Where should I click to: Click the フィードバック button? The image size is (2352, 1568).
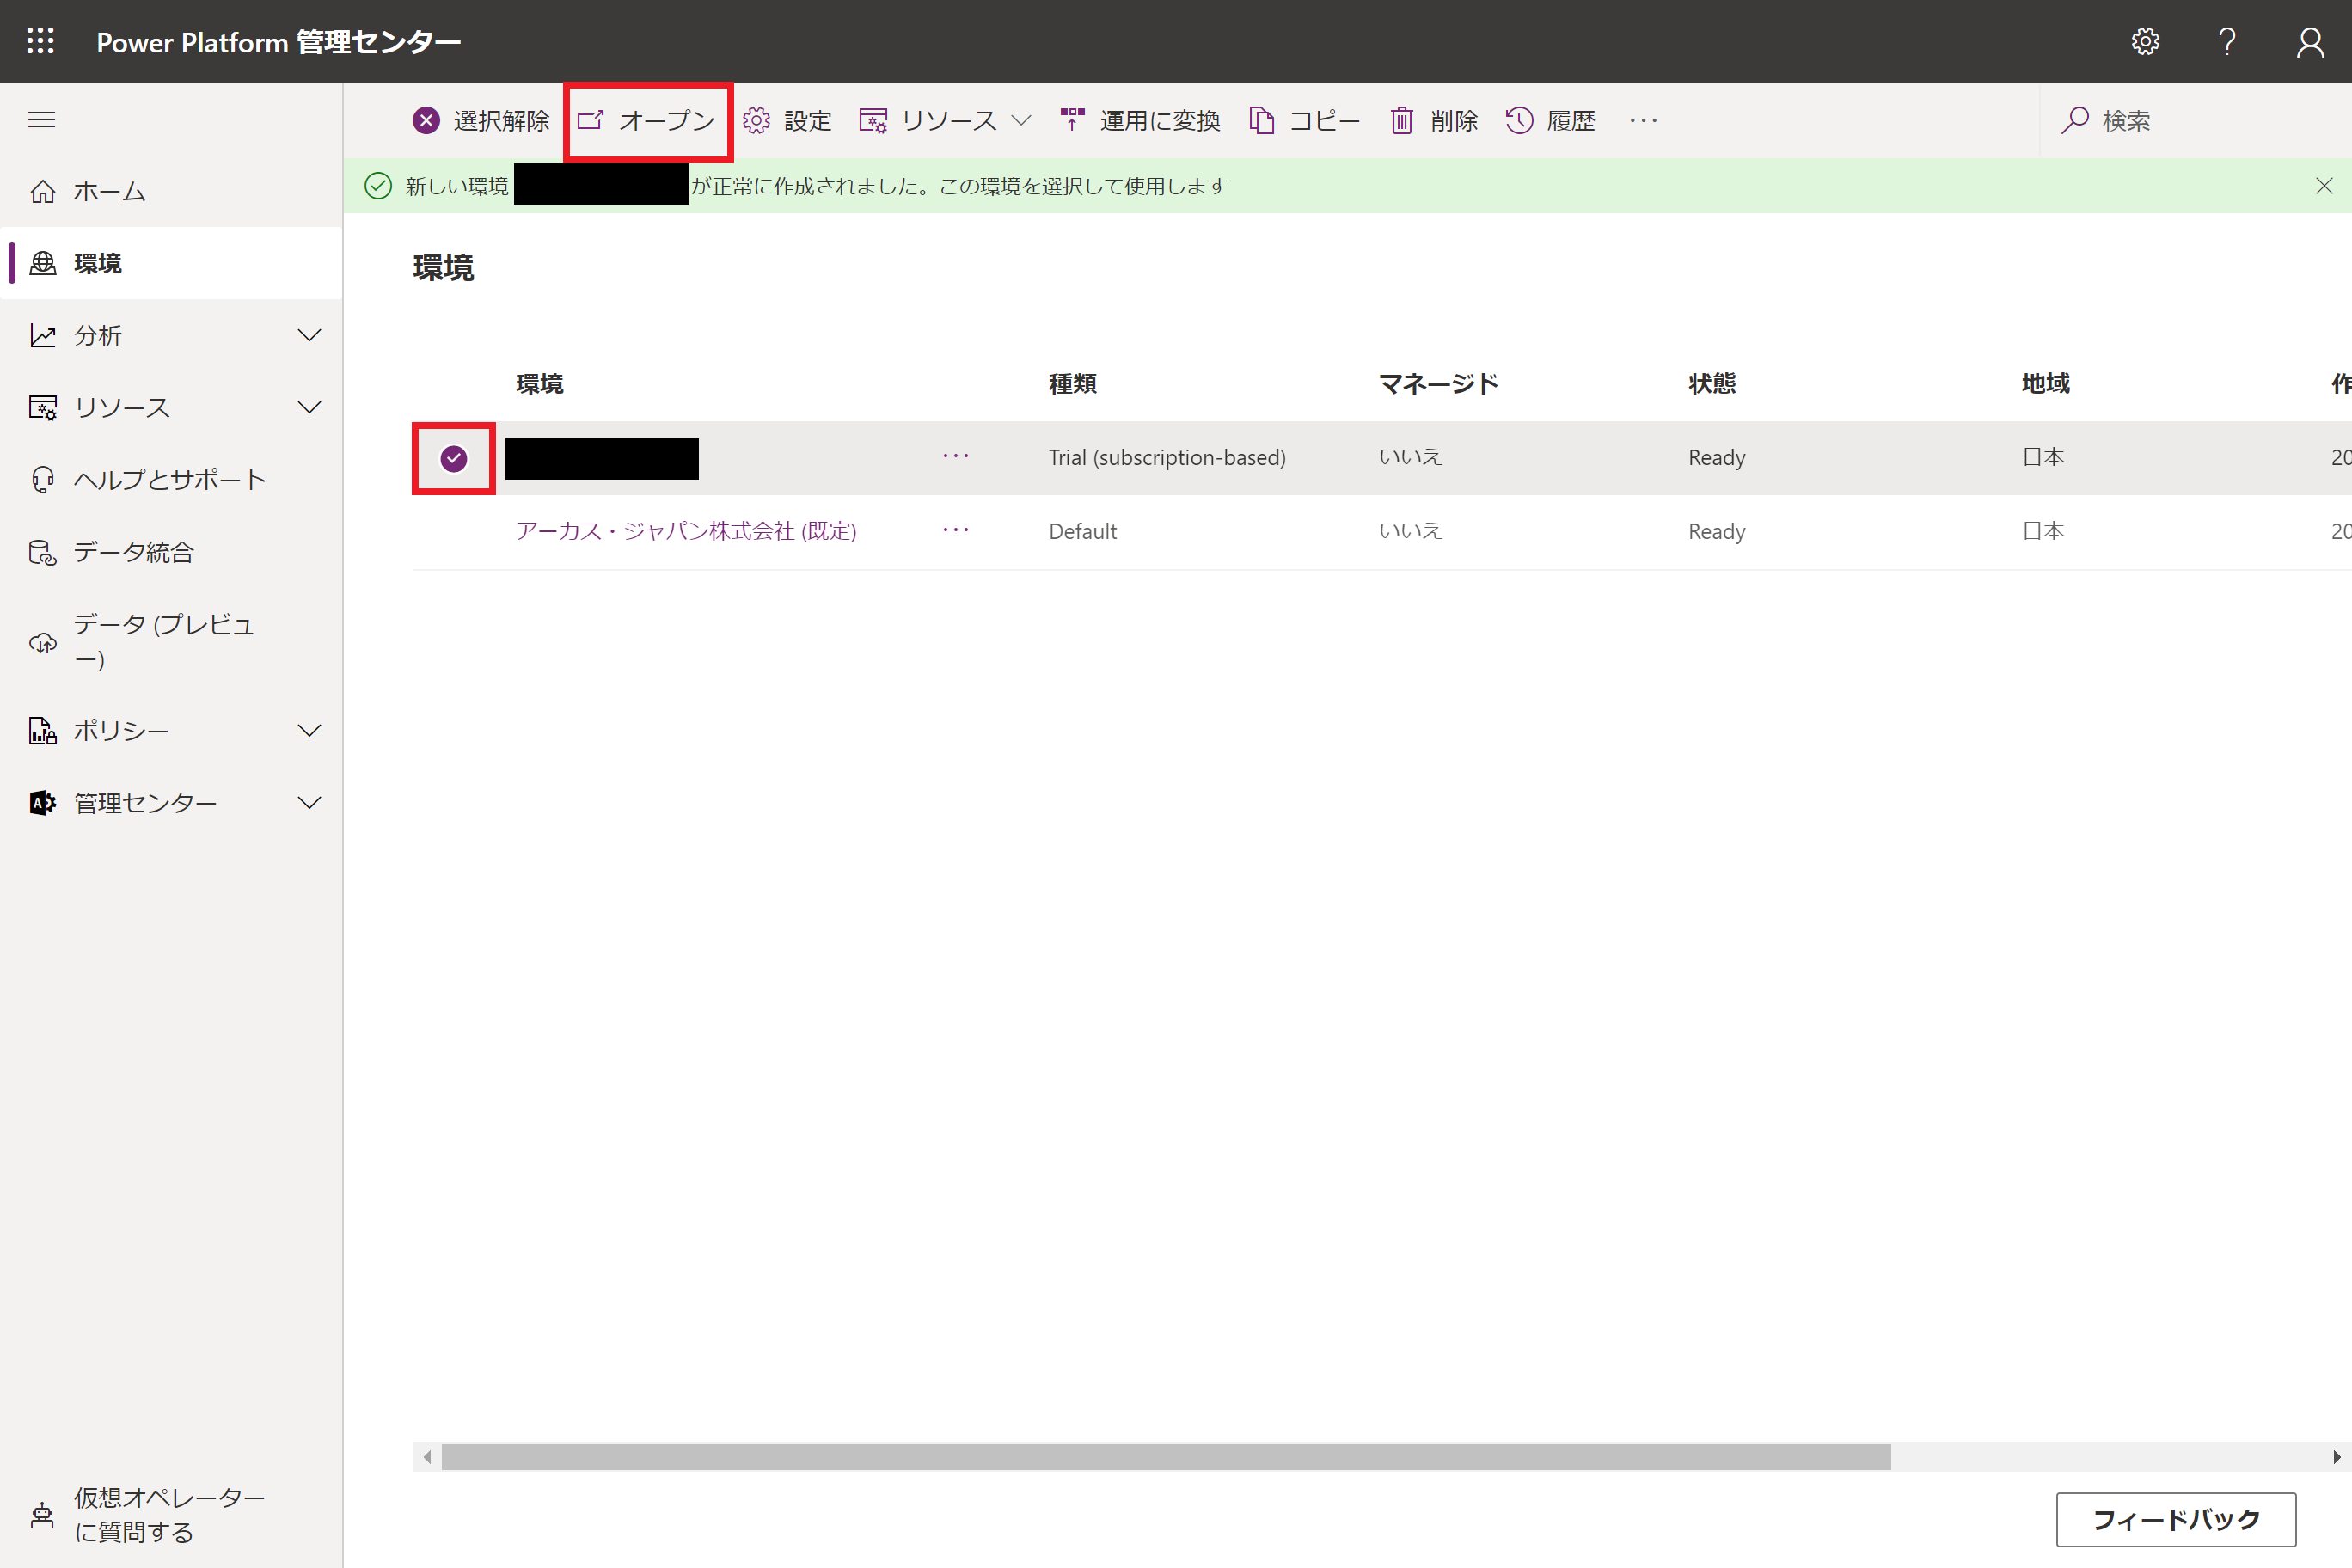tap(2176, 1519)
